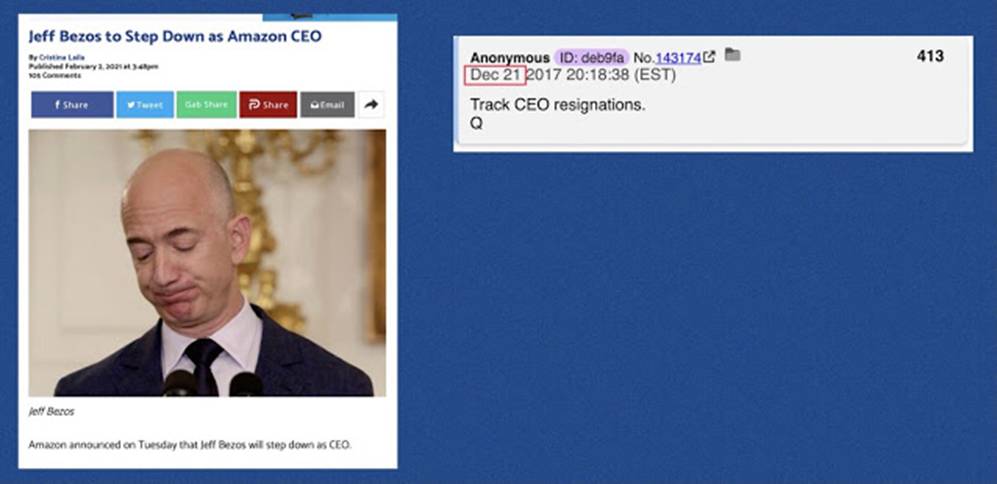Click the Facebook f logo icon
This screenshot has height=484, width=997.
click(x=57, y=105)
